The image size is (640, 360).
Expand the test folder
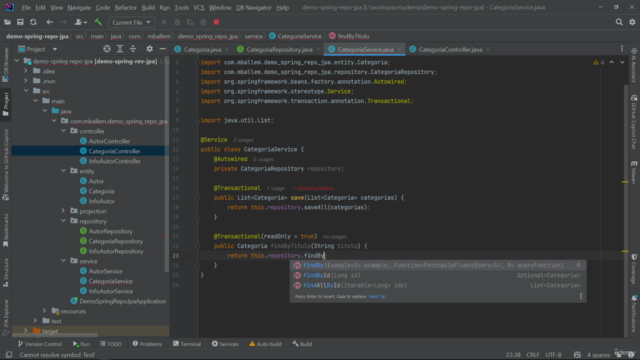point(36,321)
